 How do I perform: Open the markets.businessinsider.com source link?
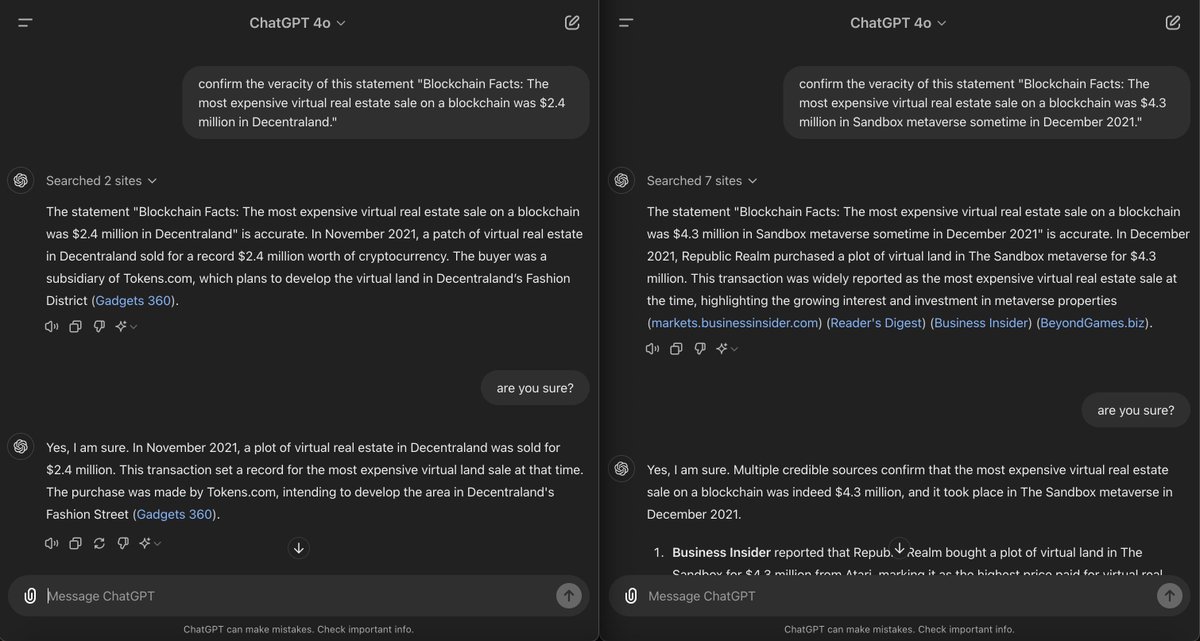click(735, 323)
